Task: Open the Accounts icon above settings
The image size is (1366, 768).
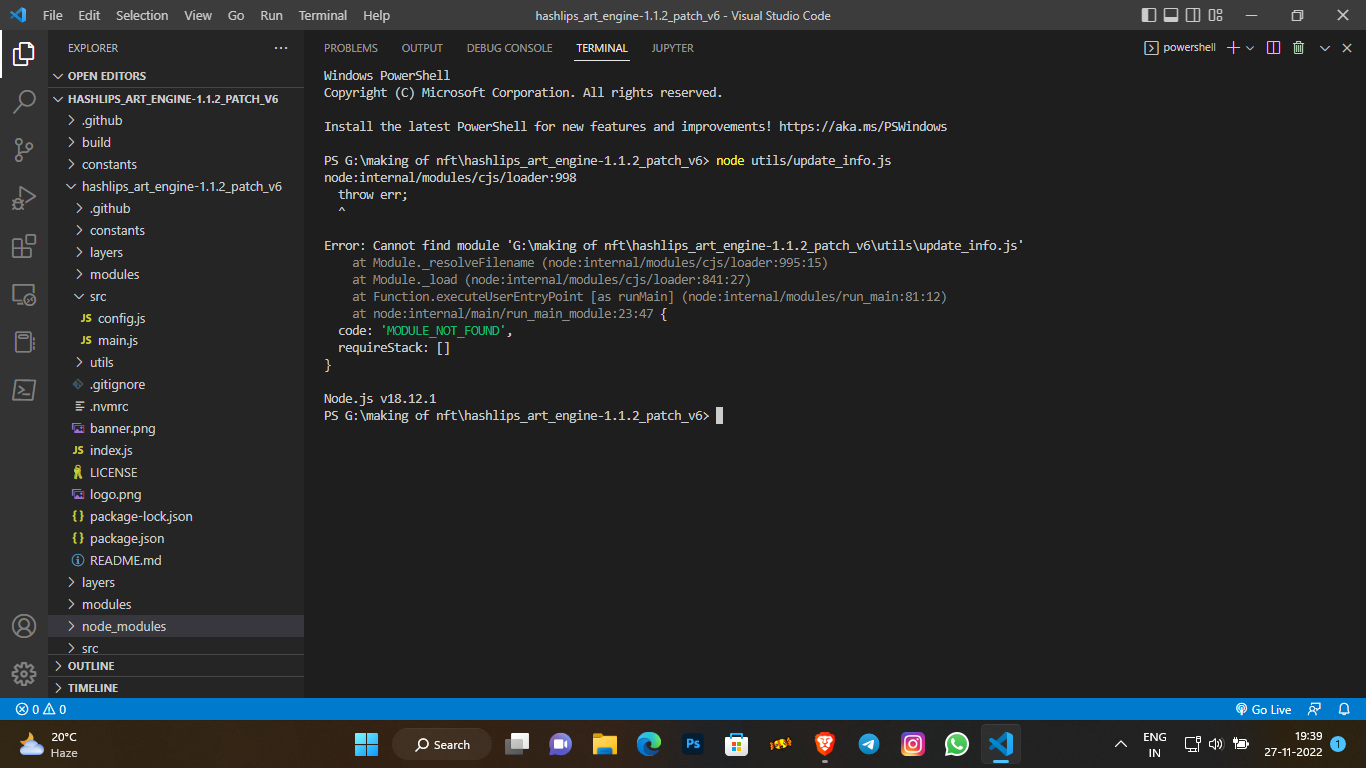Action: point(24,627)
